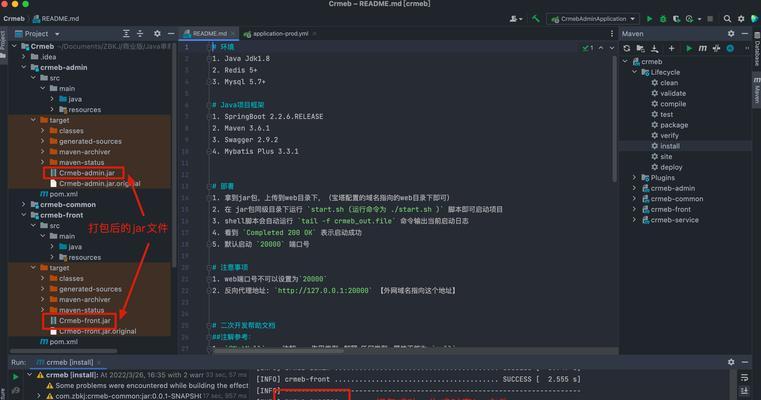Expand the .idea folder
Screen dimensions: 761x400
tap(23, 57)
